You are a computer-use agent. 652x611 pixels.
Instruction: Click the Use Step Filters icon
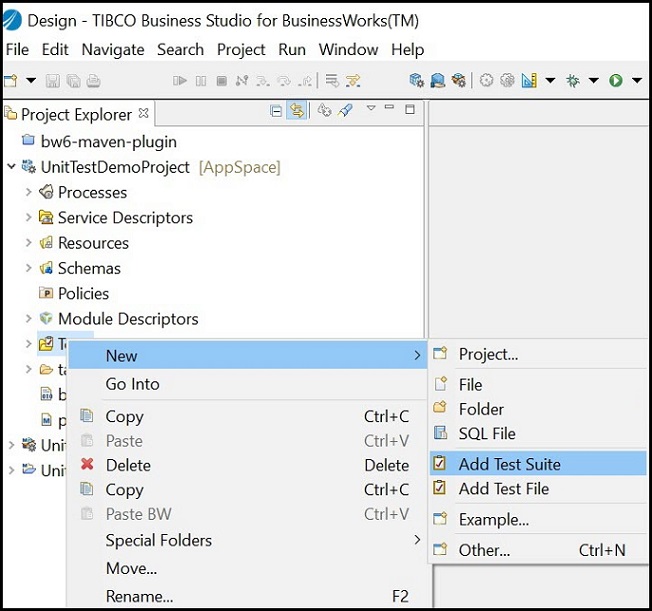353,80
